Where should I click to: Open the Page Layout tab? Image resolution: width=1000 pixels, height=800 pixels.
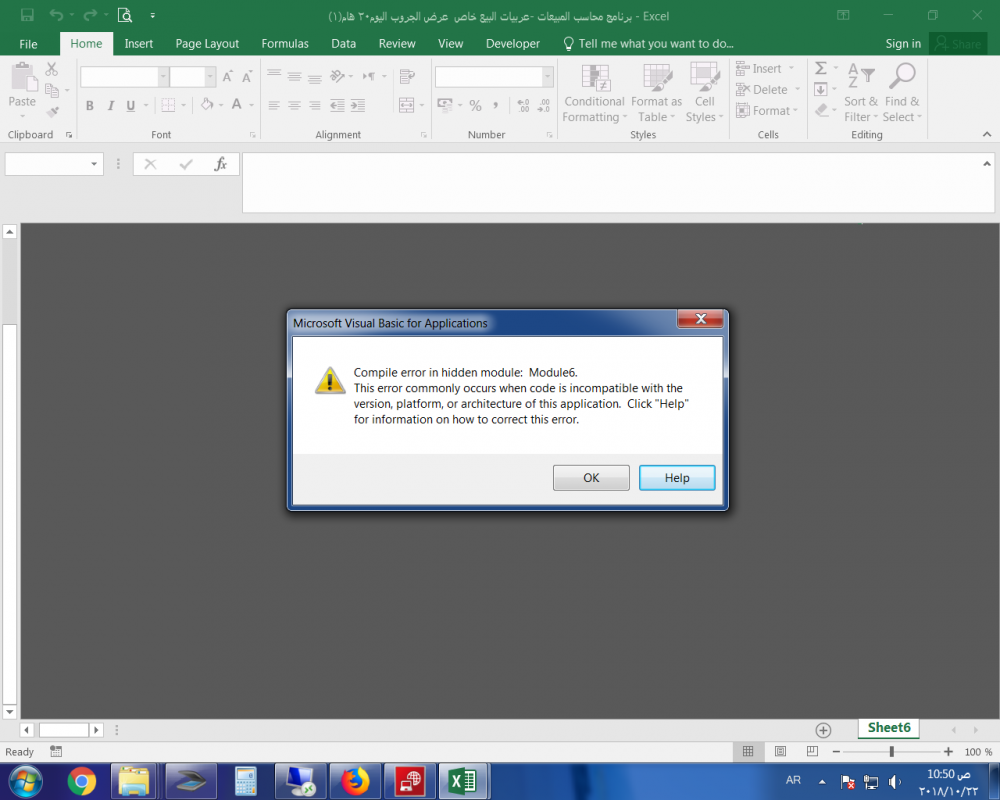pos(207,44)
